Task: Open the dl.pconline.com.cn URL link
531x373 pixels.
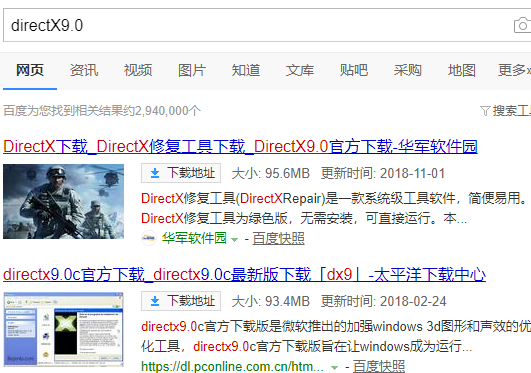Action: 232,366
